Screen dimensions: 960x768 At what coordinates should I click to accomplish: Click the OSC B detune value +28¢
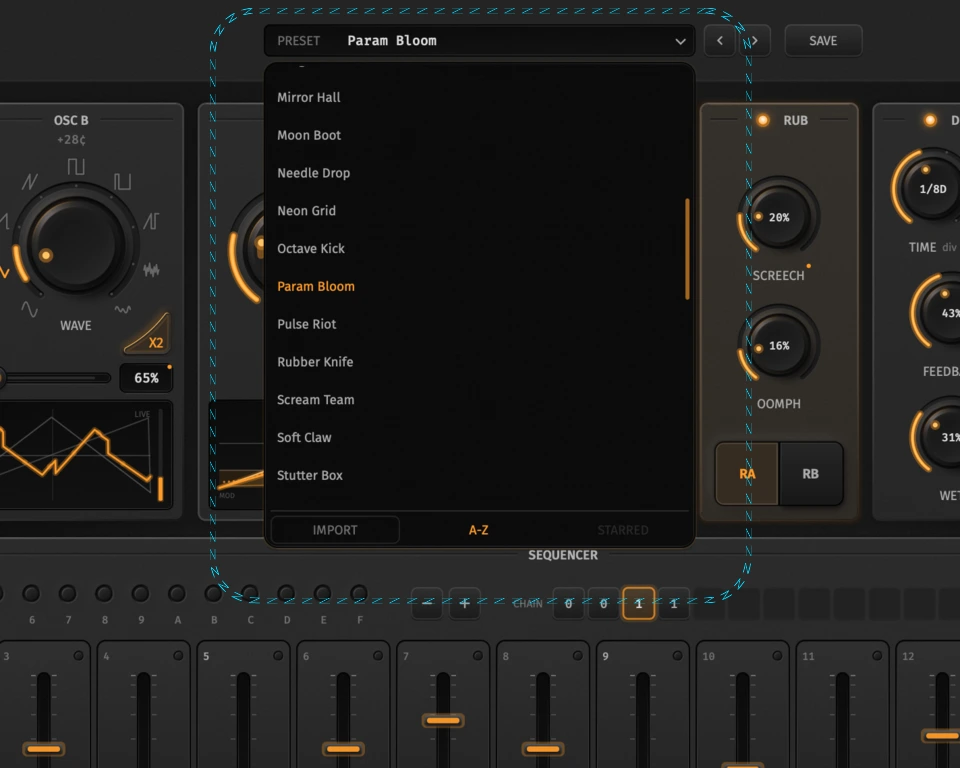pos(71,140)
